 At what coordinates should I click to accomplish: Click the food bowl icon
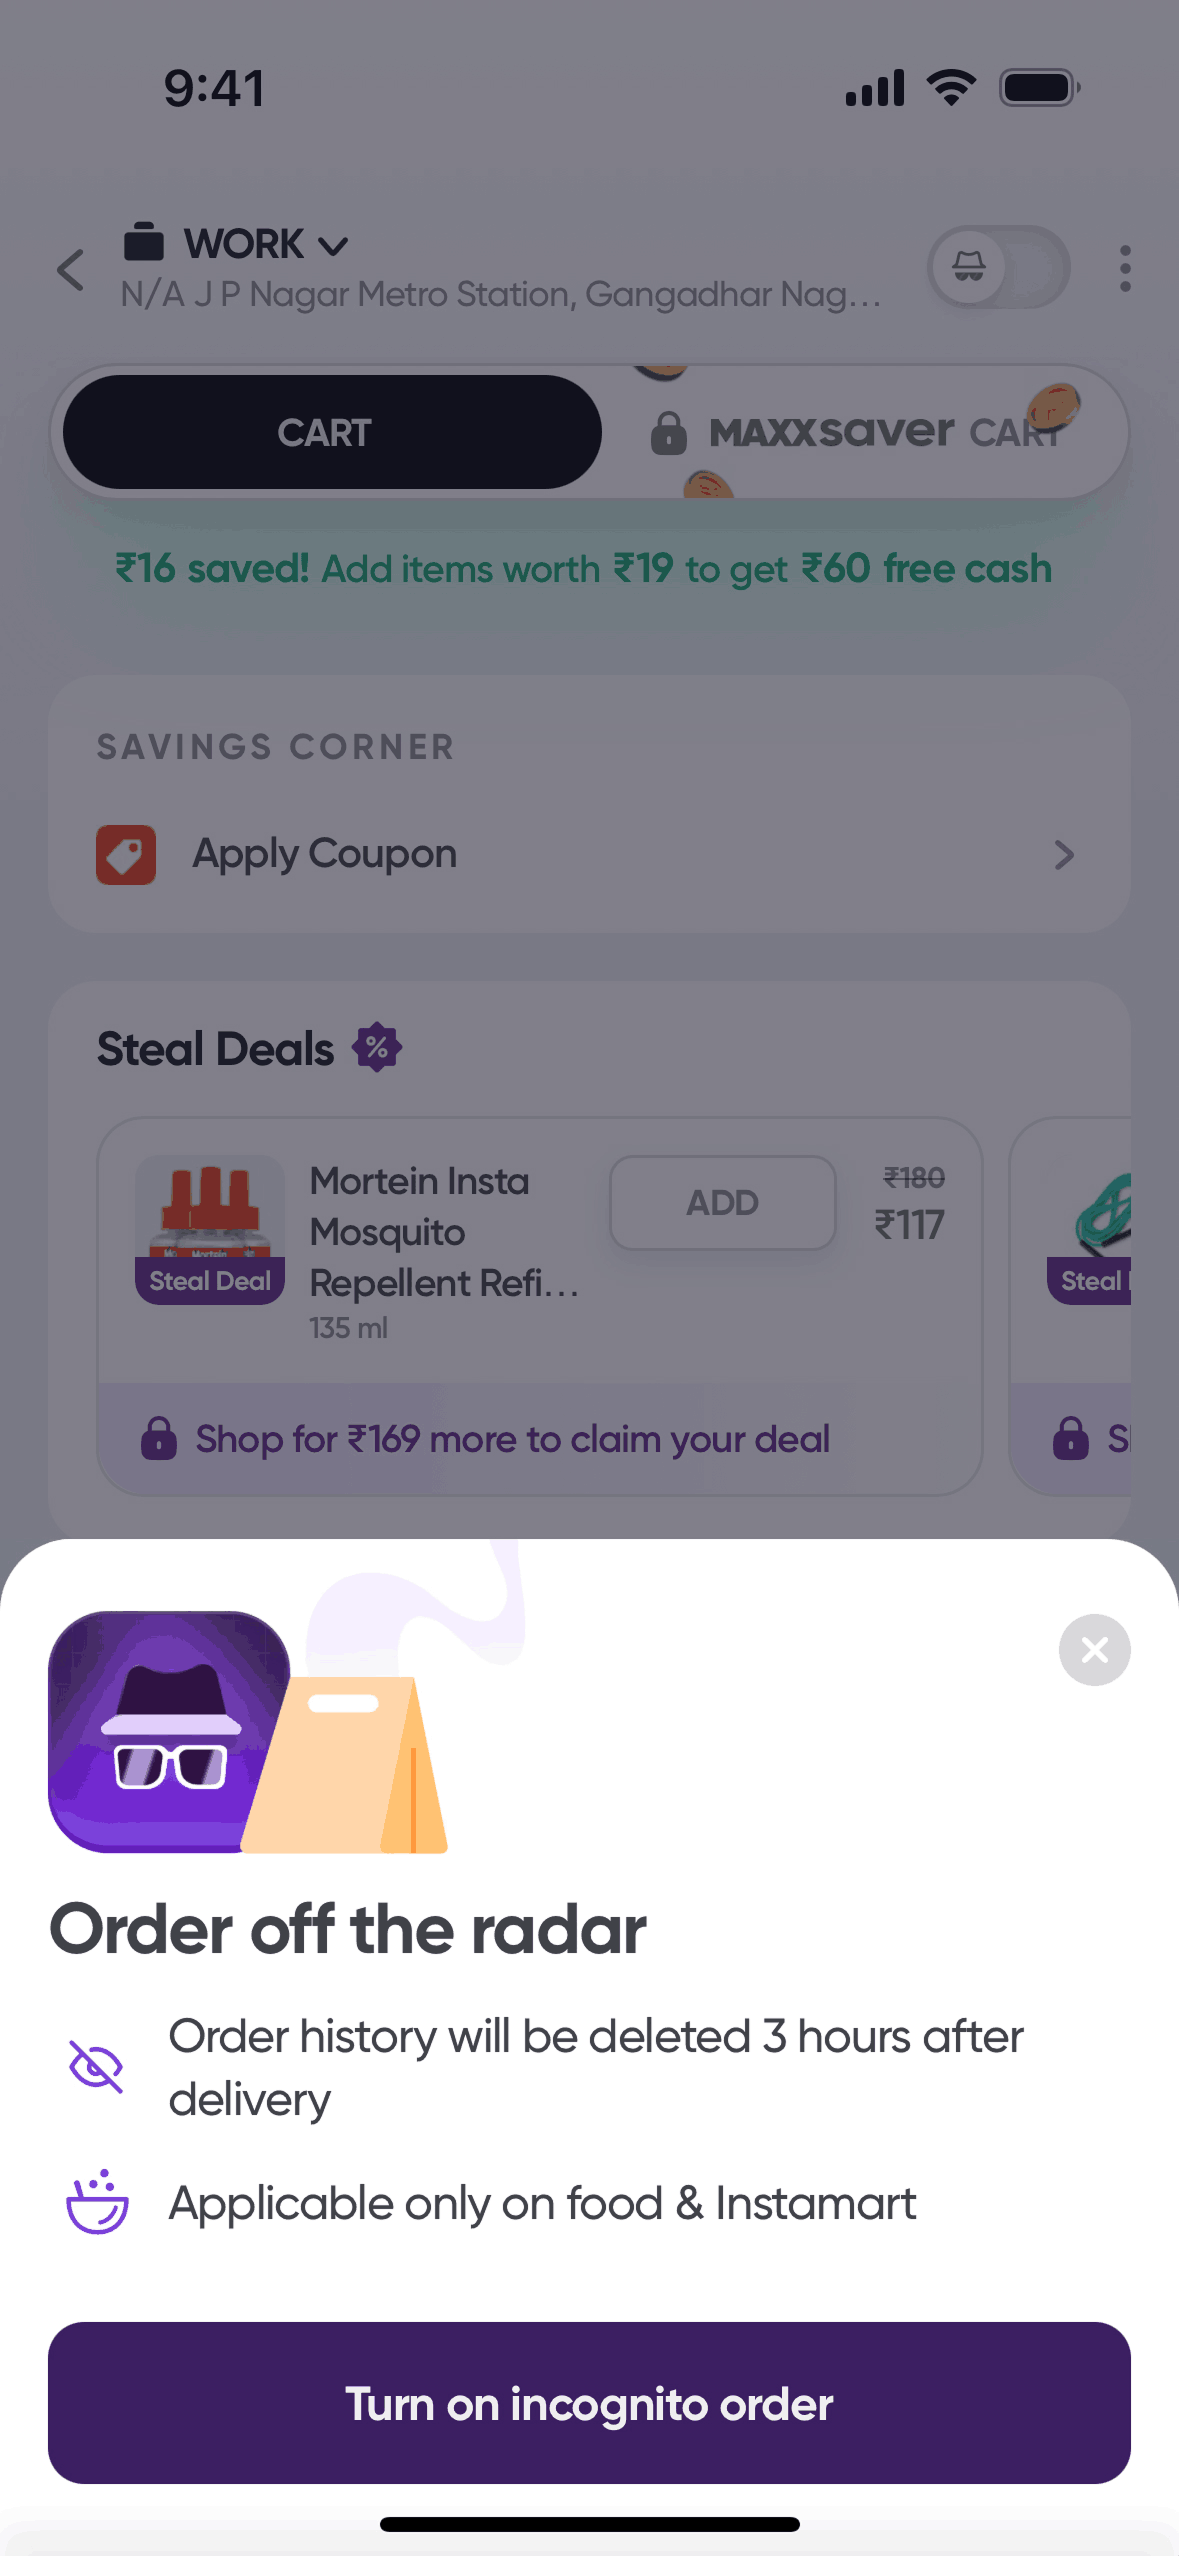[97, 2202]
